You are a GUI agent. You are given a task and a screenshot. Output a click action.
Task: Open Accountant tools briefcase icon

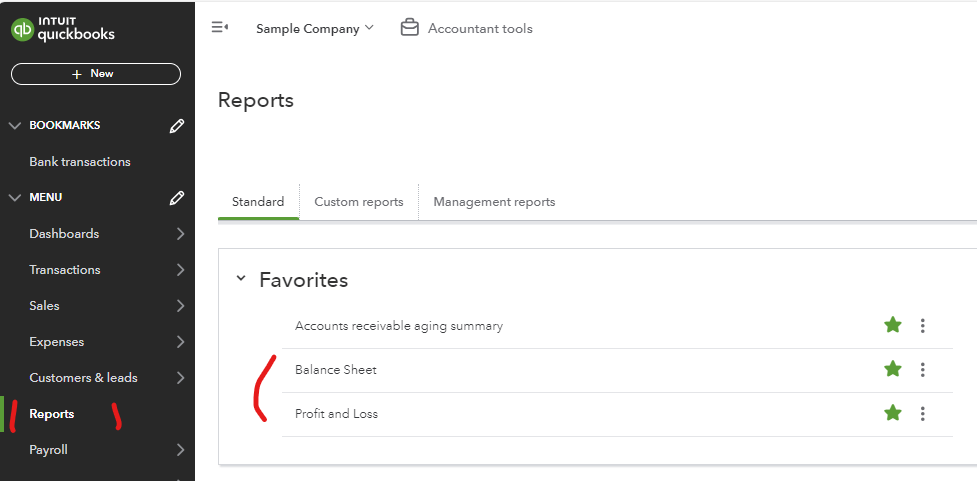[x=409, y=28]
